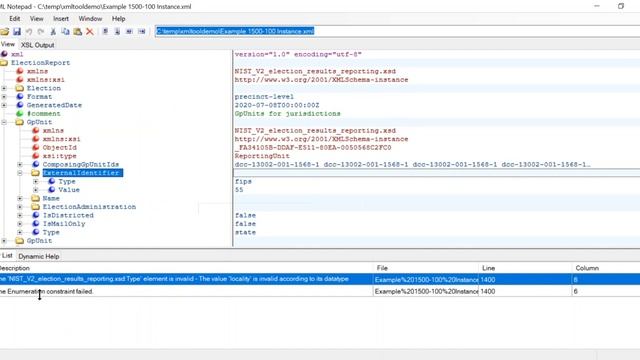
Task: Select the 'Enumeration constraint failed' error row
Action: [x=320, y=291]
